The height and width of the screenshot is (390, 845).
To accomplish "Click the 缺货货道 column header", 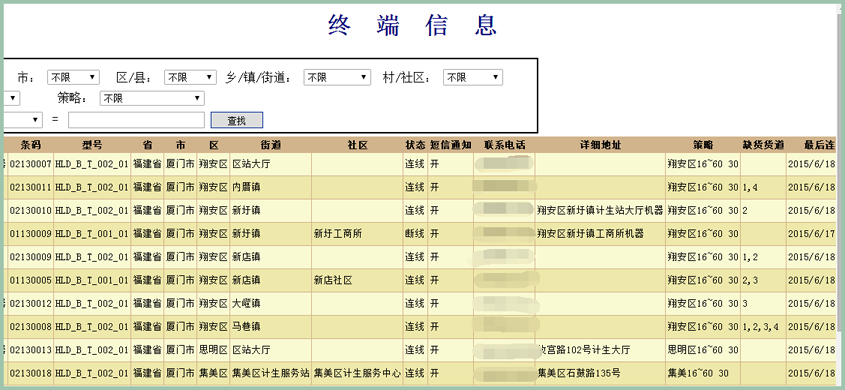I will pos(763,145).
